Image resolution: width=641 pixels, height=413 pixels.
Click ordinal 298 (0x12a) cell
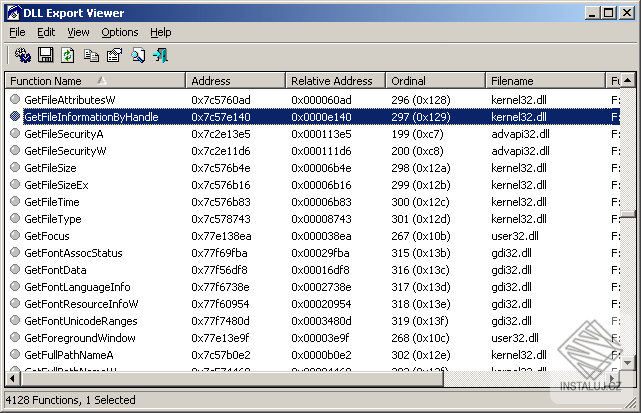421,168
